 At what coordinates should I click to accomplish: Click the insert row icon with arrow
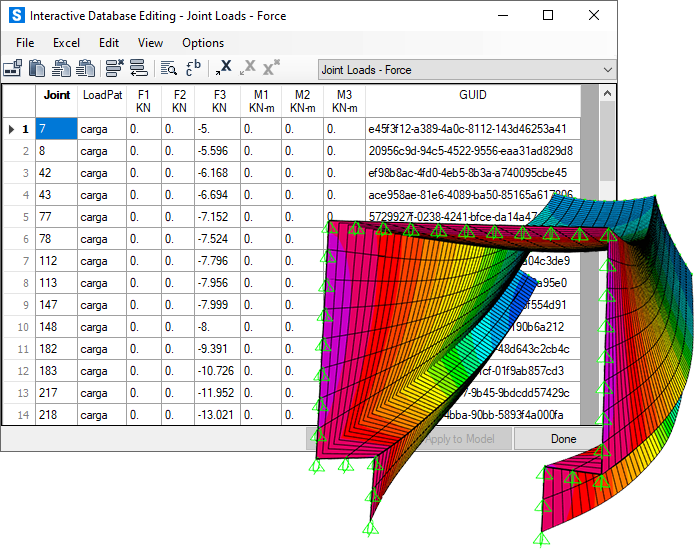click(138, 69)
